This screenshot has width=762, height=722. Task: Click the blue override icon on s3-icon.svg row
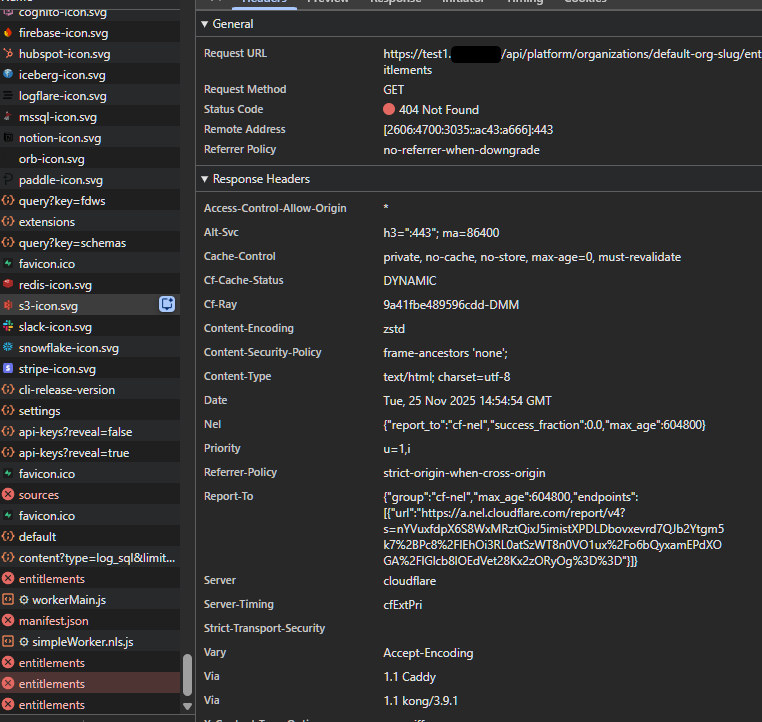point(167,304)
